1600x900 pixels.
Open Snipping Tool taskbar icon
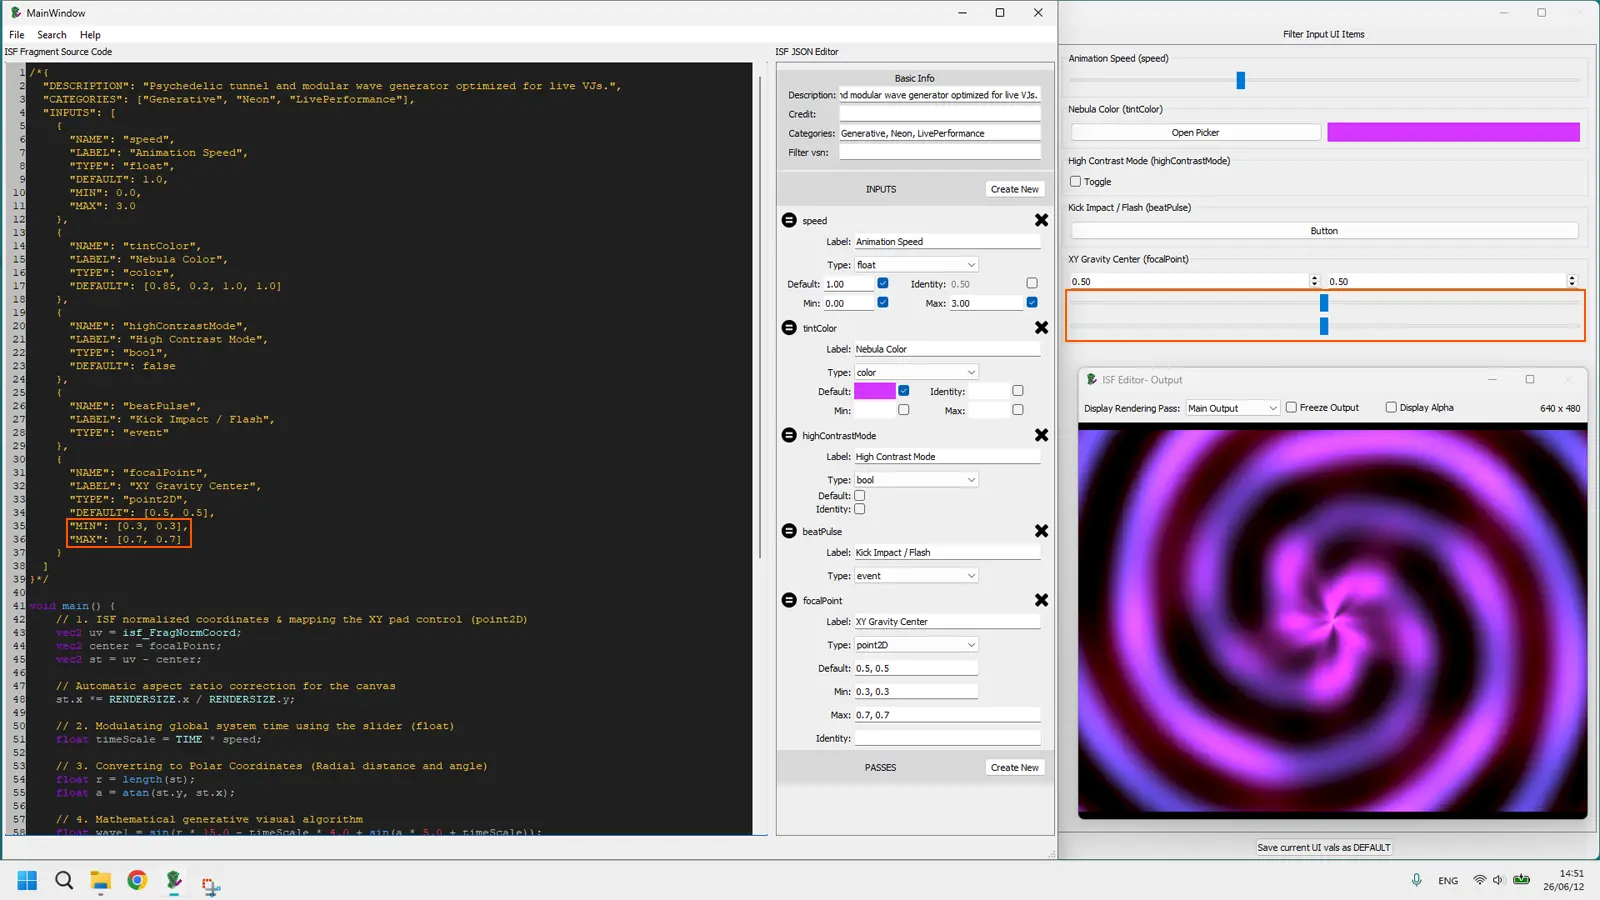(x=211, y=884)
